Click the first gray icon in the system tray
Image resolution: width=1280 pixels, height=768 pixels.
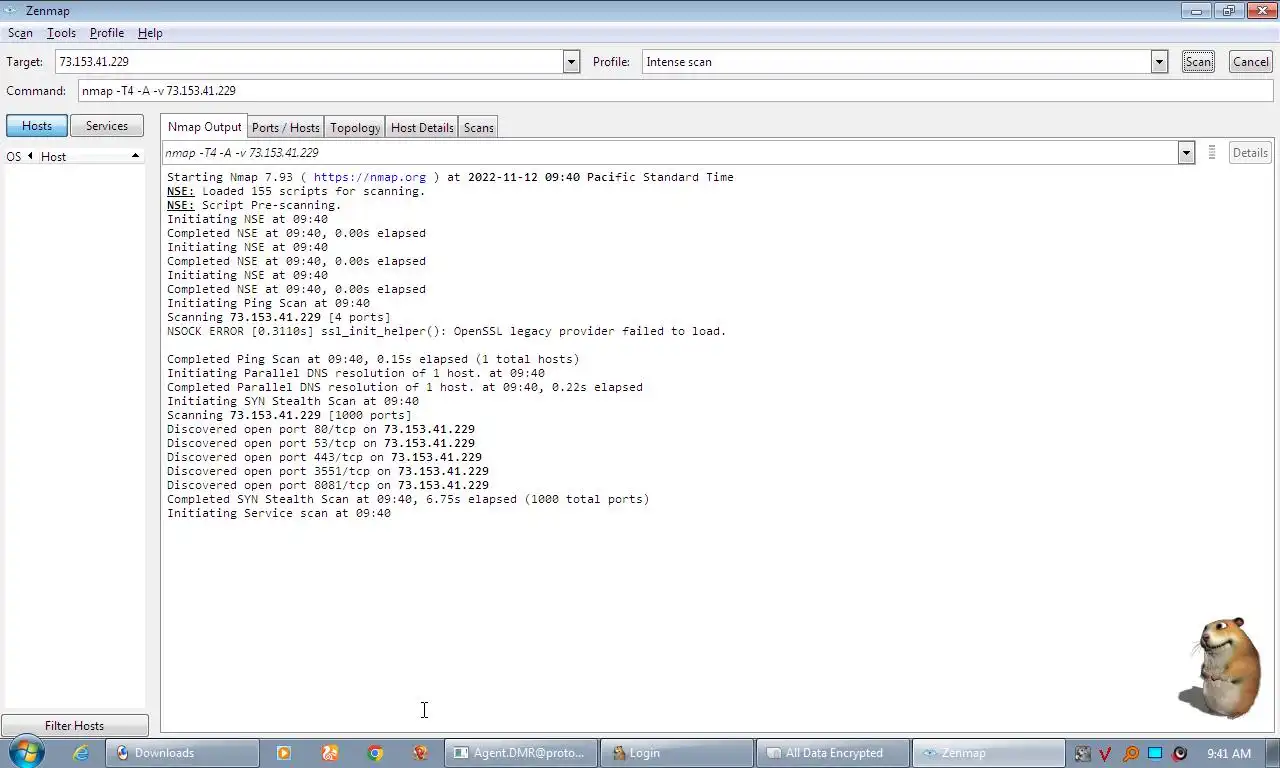1082,753
